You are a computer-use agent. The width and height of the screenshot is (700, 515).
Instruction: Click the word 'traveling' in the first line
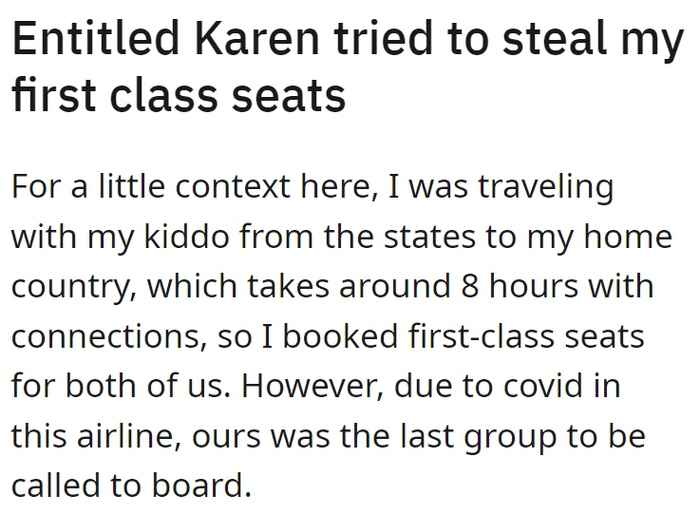pos(546,187)
